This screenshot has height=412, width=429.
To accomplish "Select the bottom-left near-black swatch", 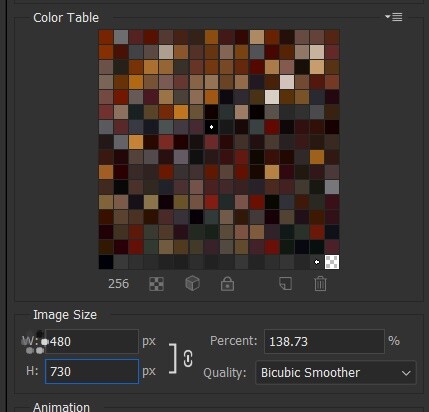I will coord(106,262).
